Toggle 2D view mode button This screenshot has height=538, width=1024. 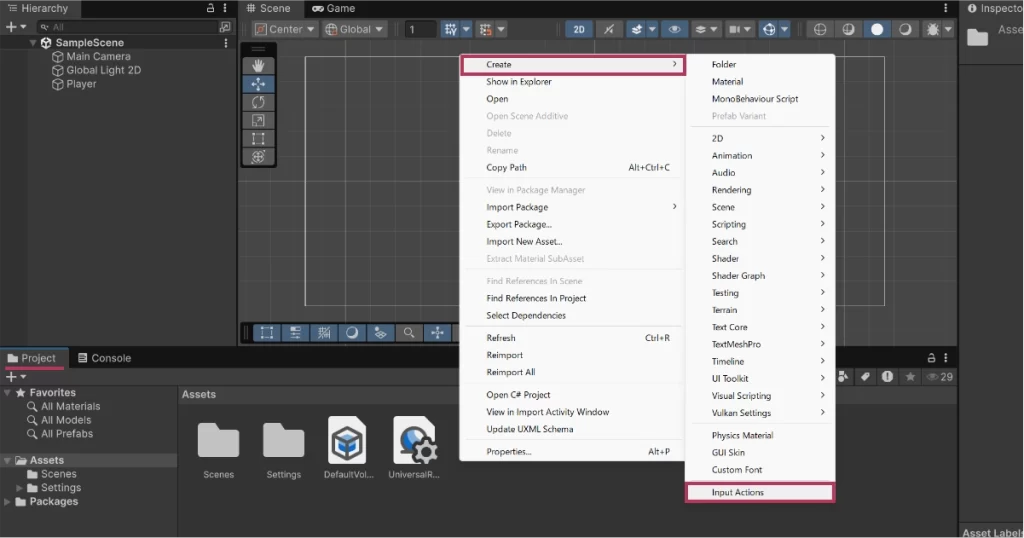coord(579,30)
